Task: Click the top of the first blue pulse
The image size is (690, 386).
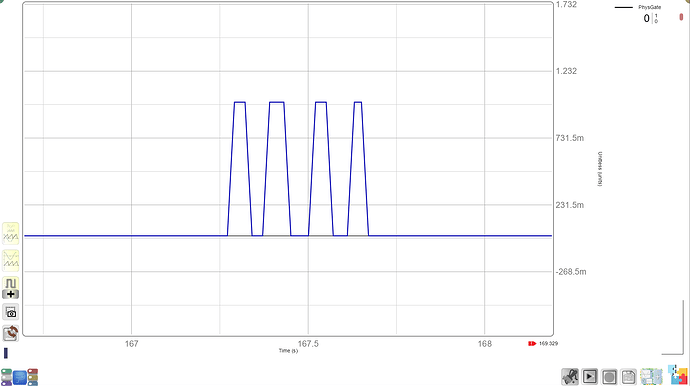Action: [x=239, y=102]
